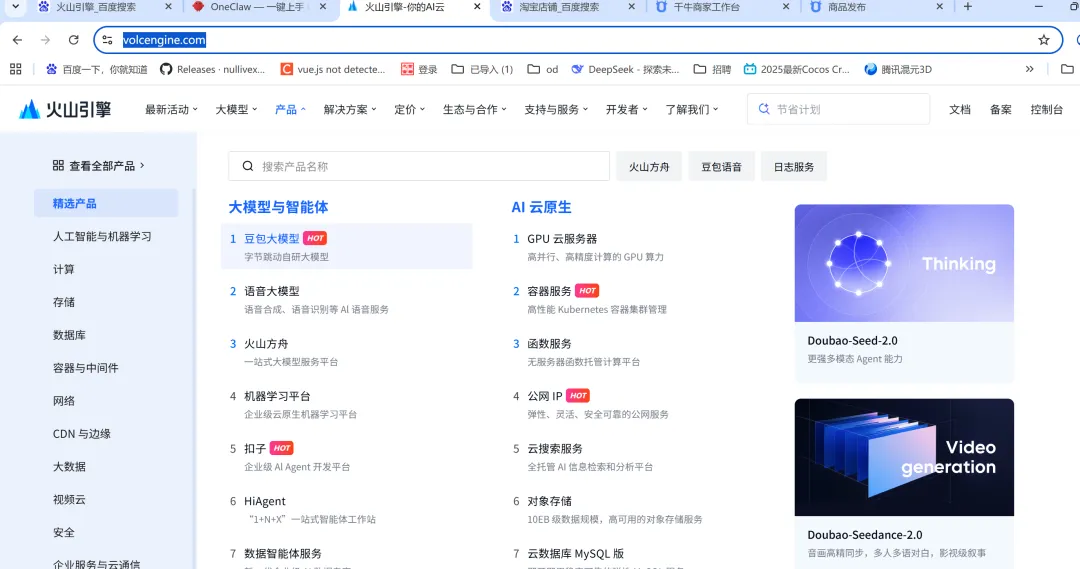Expand 定价 navigation menu
The image size is (1080, 569).
(x=409, y=109)
